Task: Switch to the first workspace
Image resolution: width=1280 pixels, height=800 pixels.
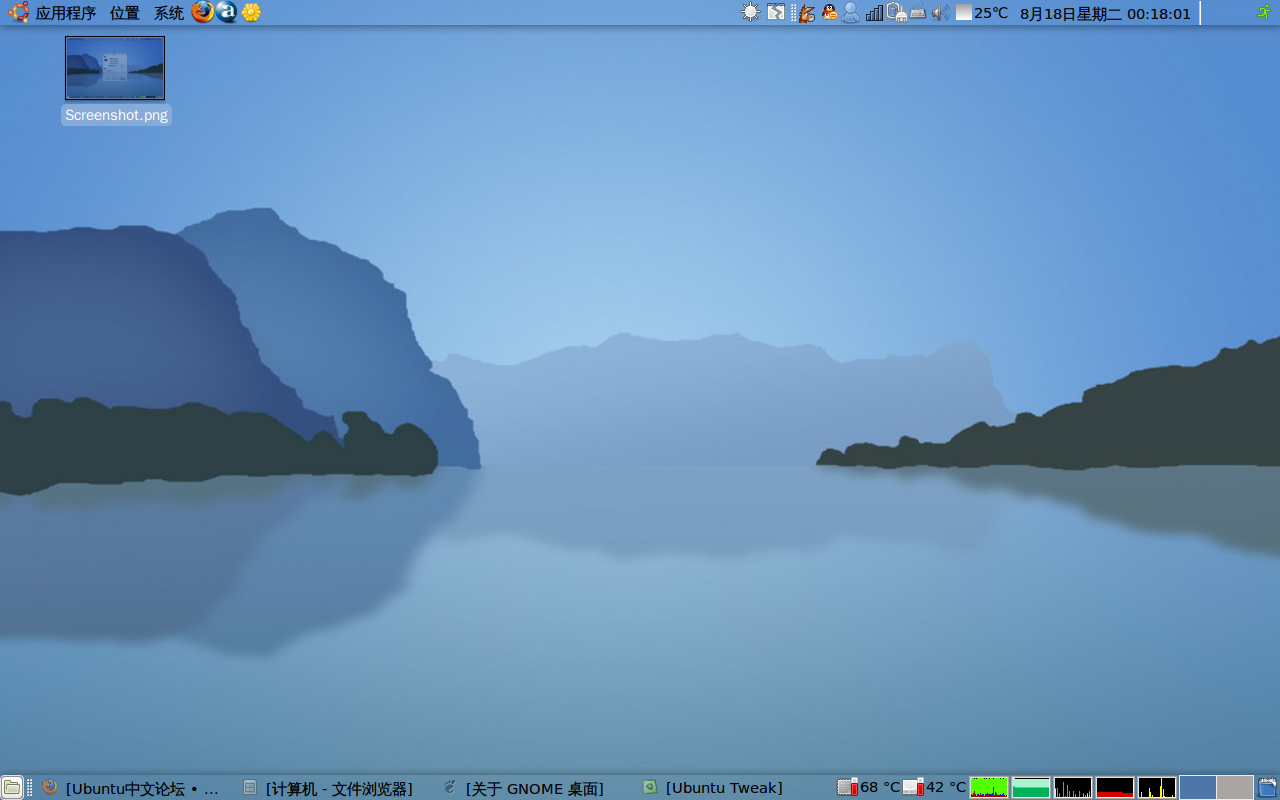Action: [x=1198, y=787]
